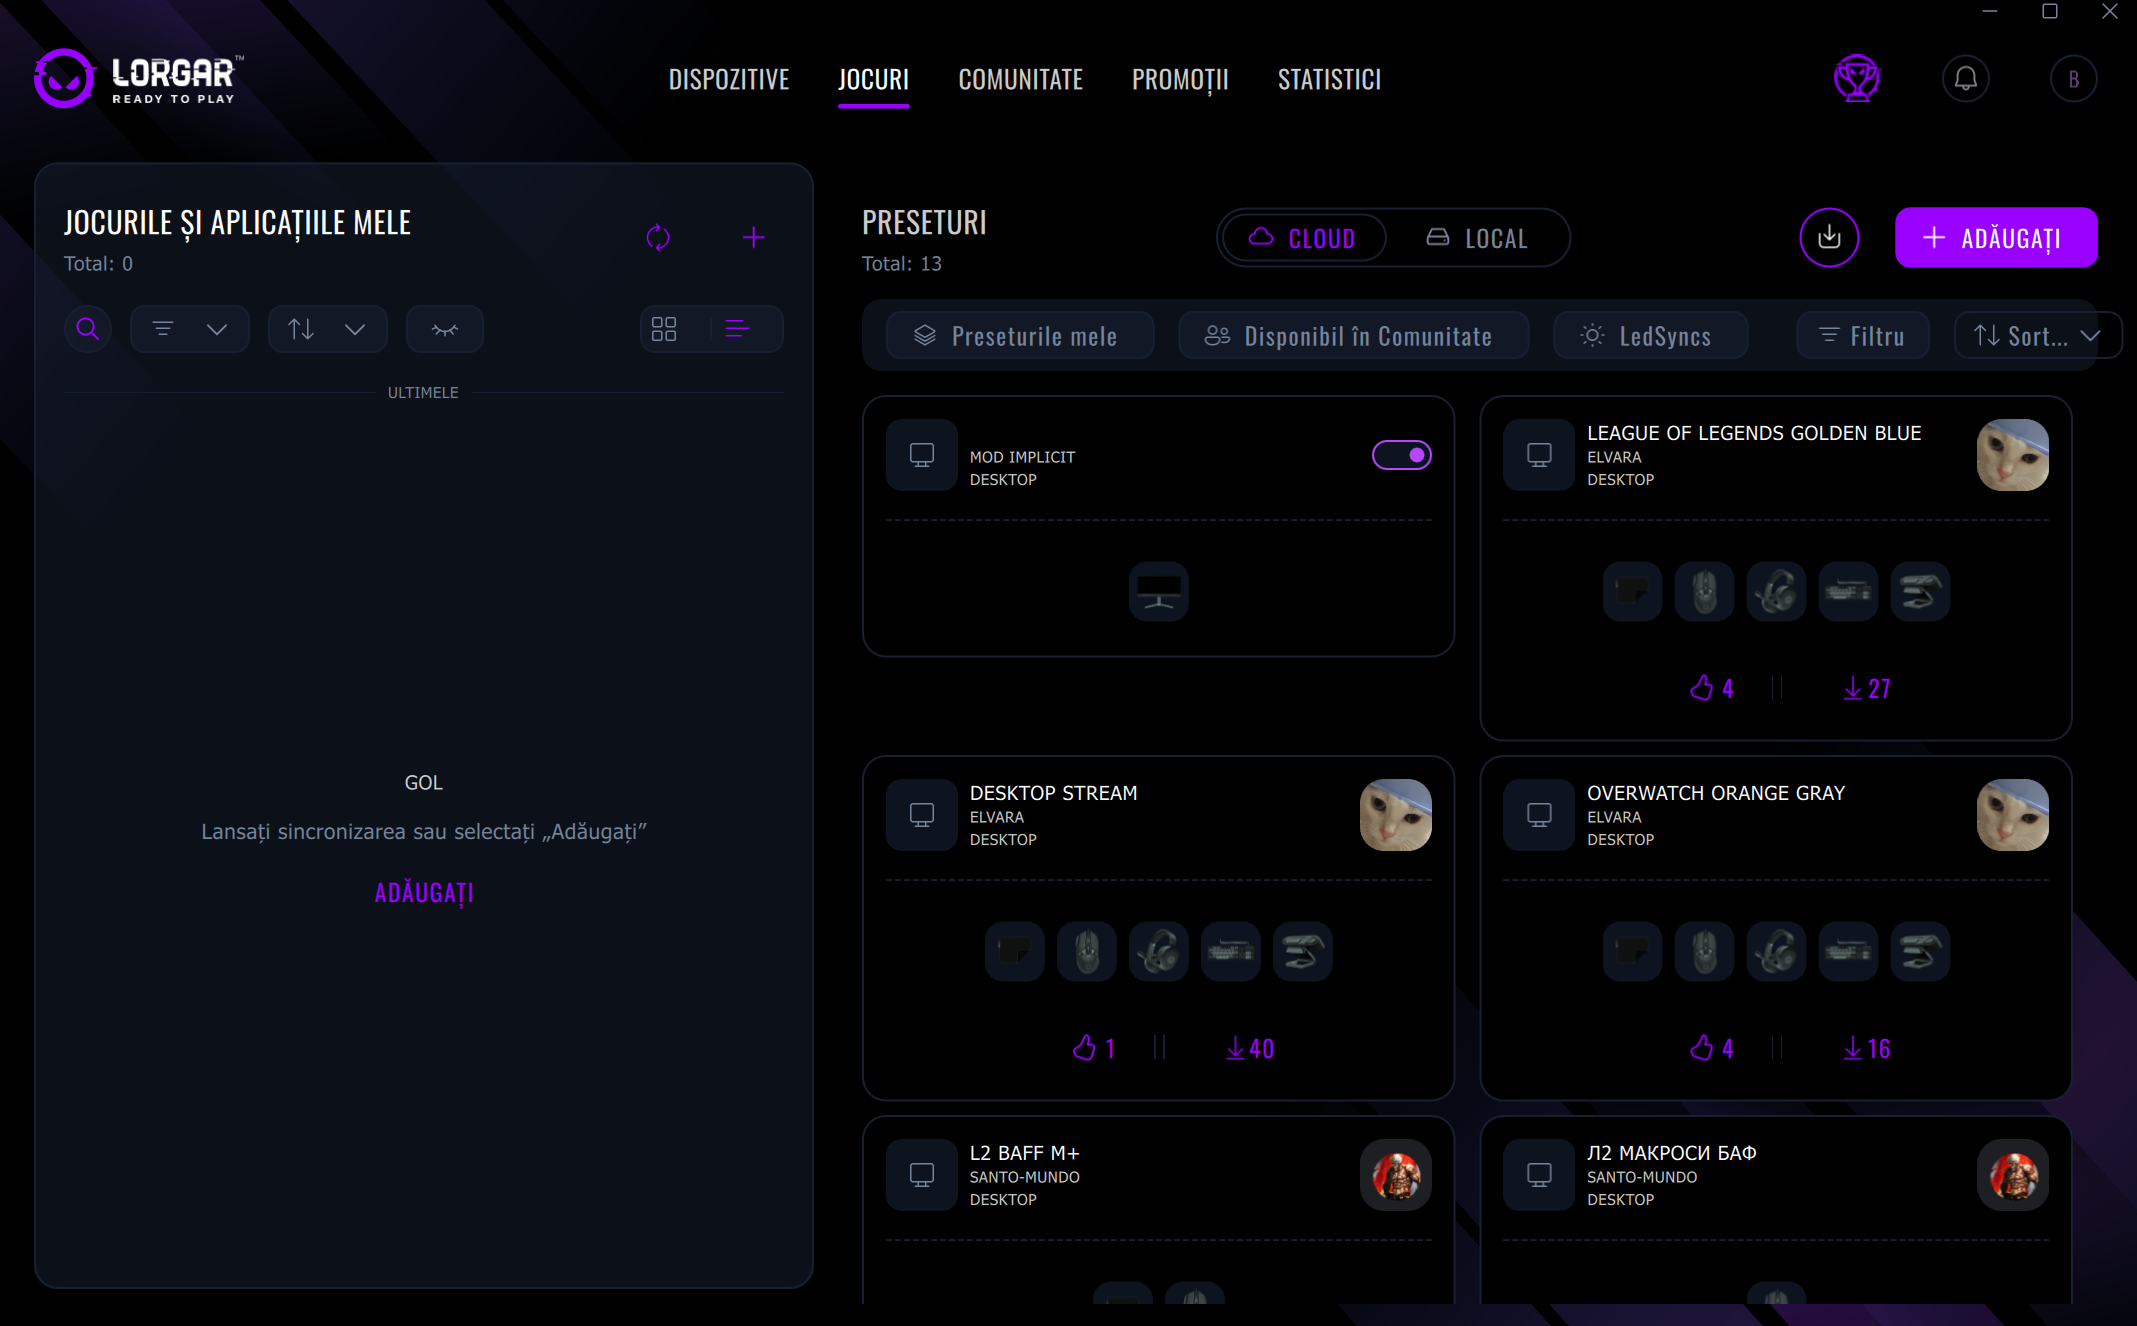Expand the games sort order dropdown

[327, 329]
